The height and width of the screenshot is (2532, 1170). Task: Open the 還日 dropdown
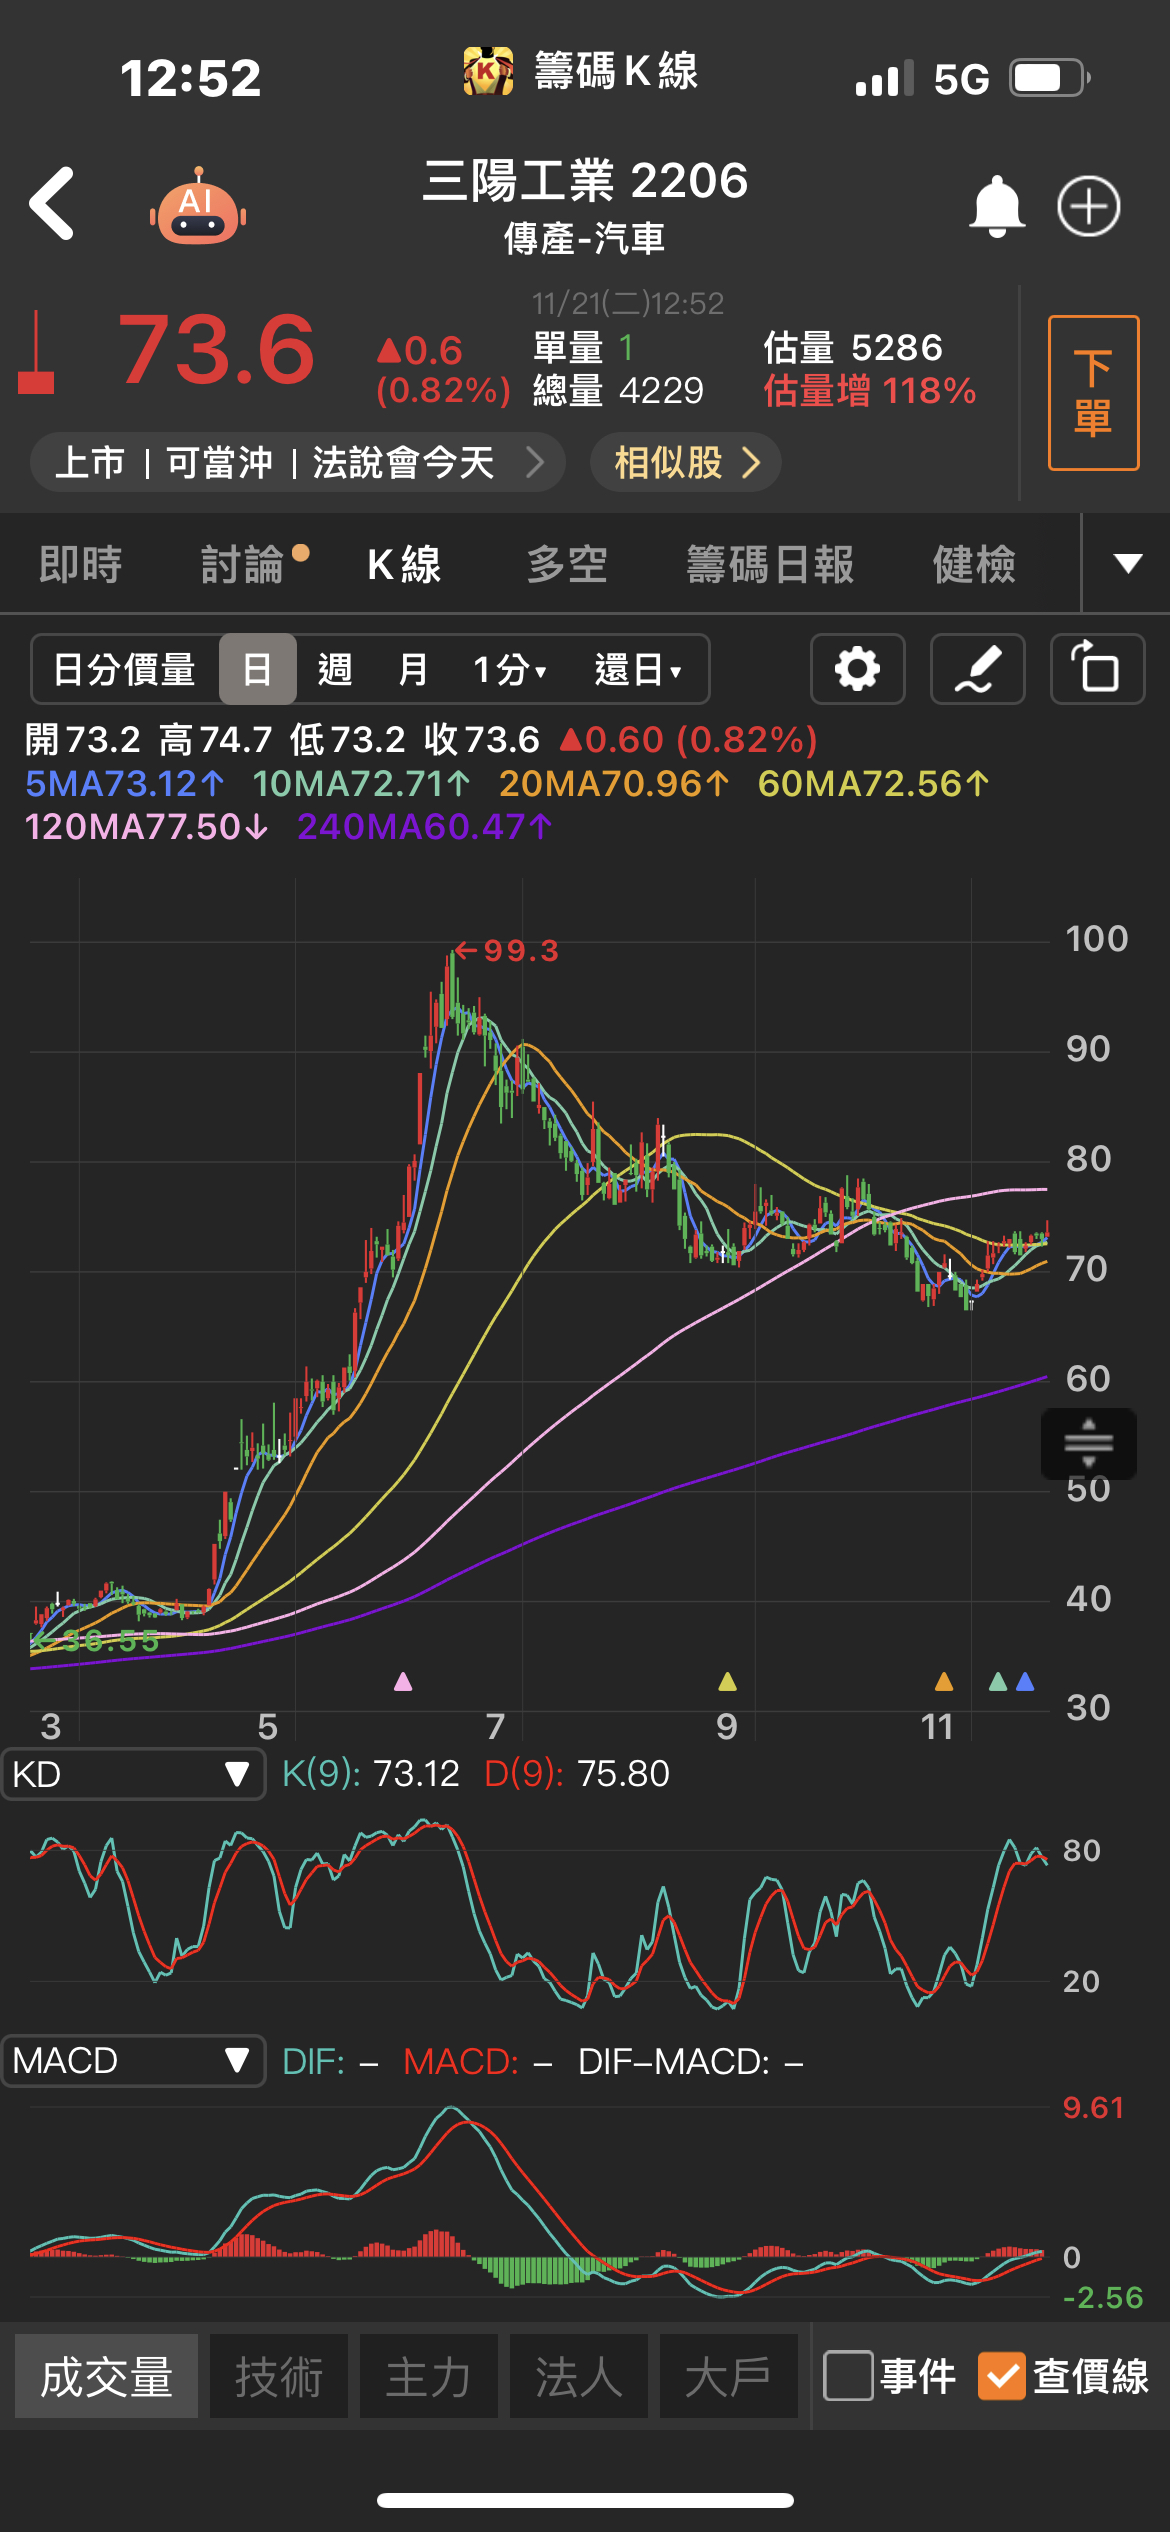638,669
